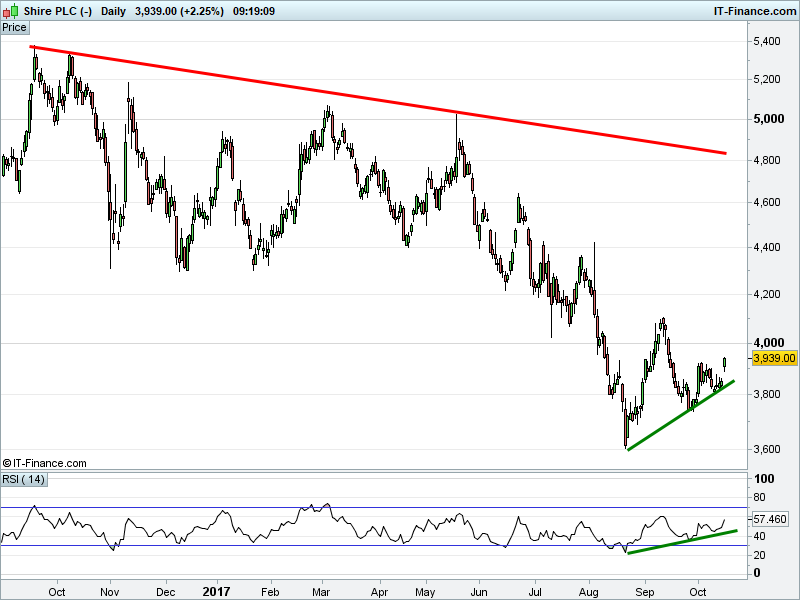Click the 2017 year label on the time axis
The image size is (800, 600).
click(216, 592)
